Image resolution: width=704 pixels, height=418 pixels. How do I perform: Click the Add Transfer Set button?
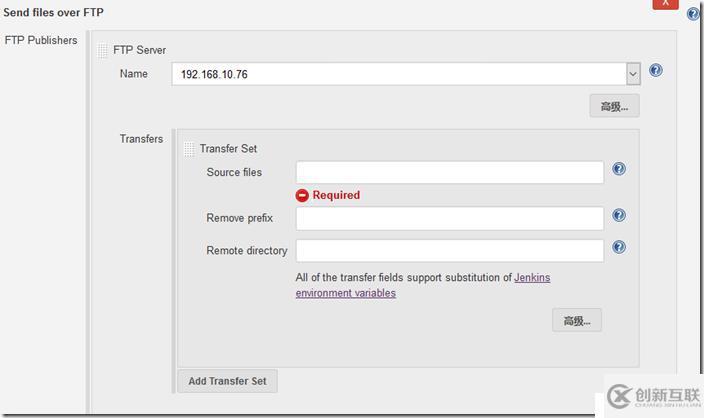[x=227, y=381]
